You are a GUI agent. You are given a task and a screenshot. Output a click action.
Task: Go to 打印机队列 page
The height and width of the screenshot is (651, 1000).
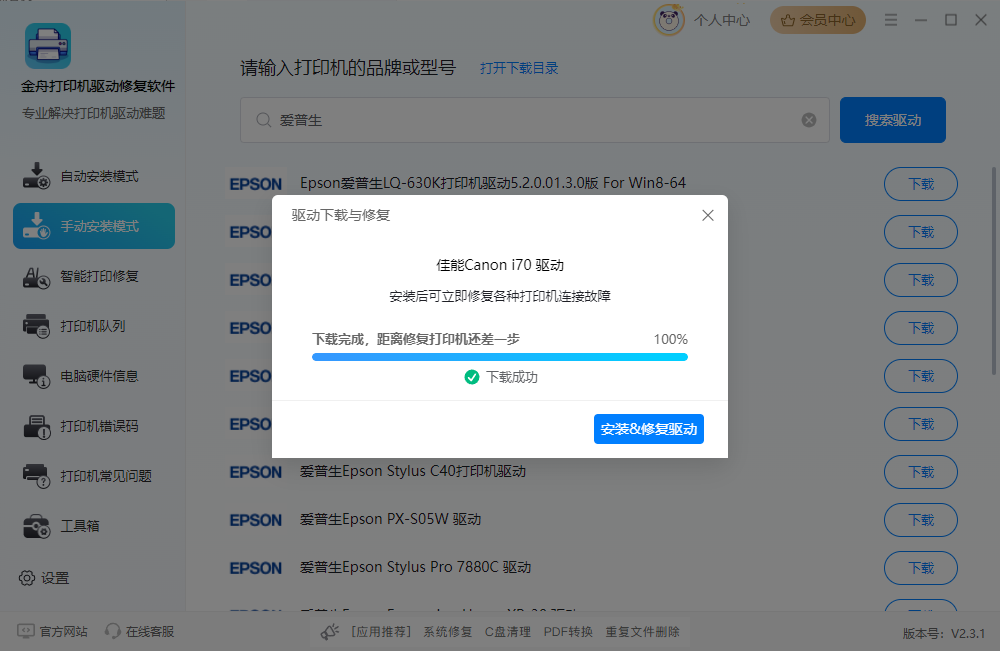pyautogui.click(x=94, y=326)
